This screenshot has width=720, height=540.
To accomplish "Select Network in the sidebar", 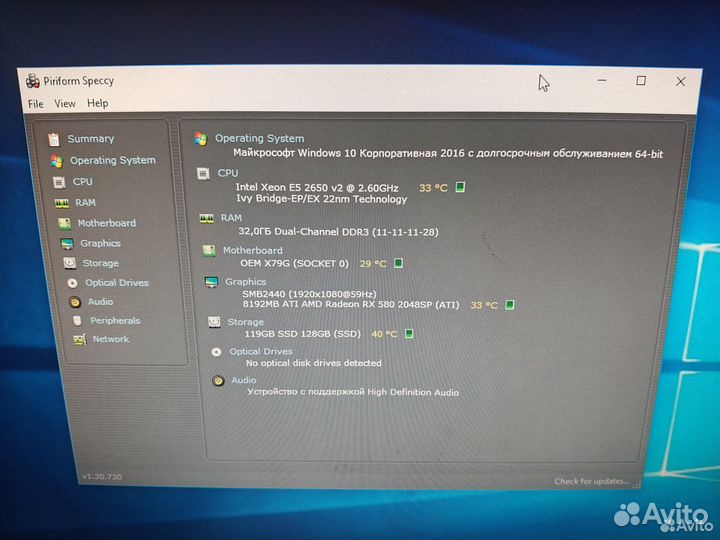I will (x=111, y=339).
